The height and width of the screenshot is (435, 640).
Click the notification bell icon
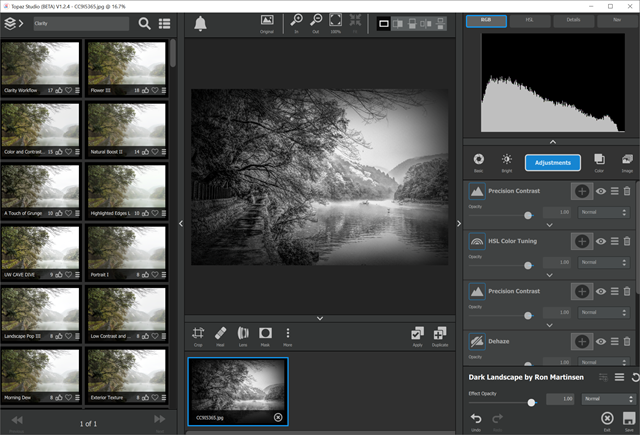201,23
